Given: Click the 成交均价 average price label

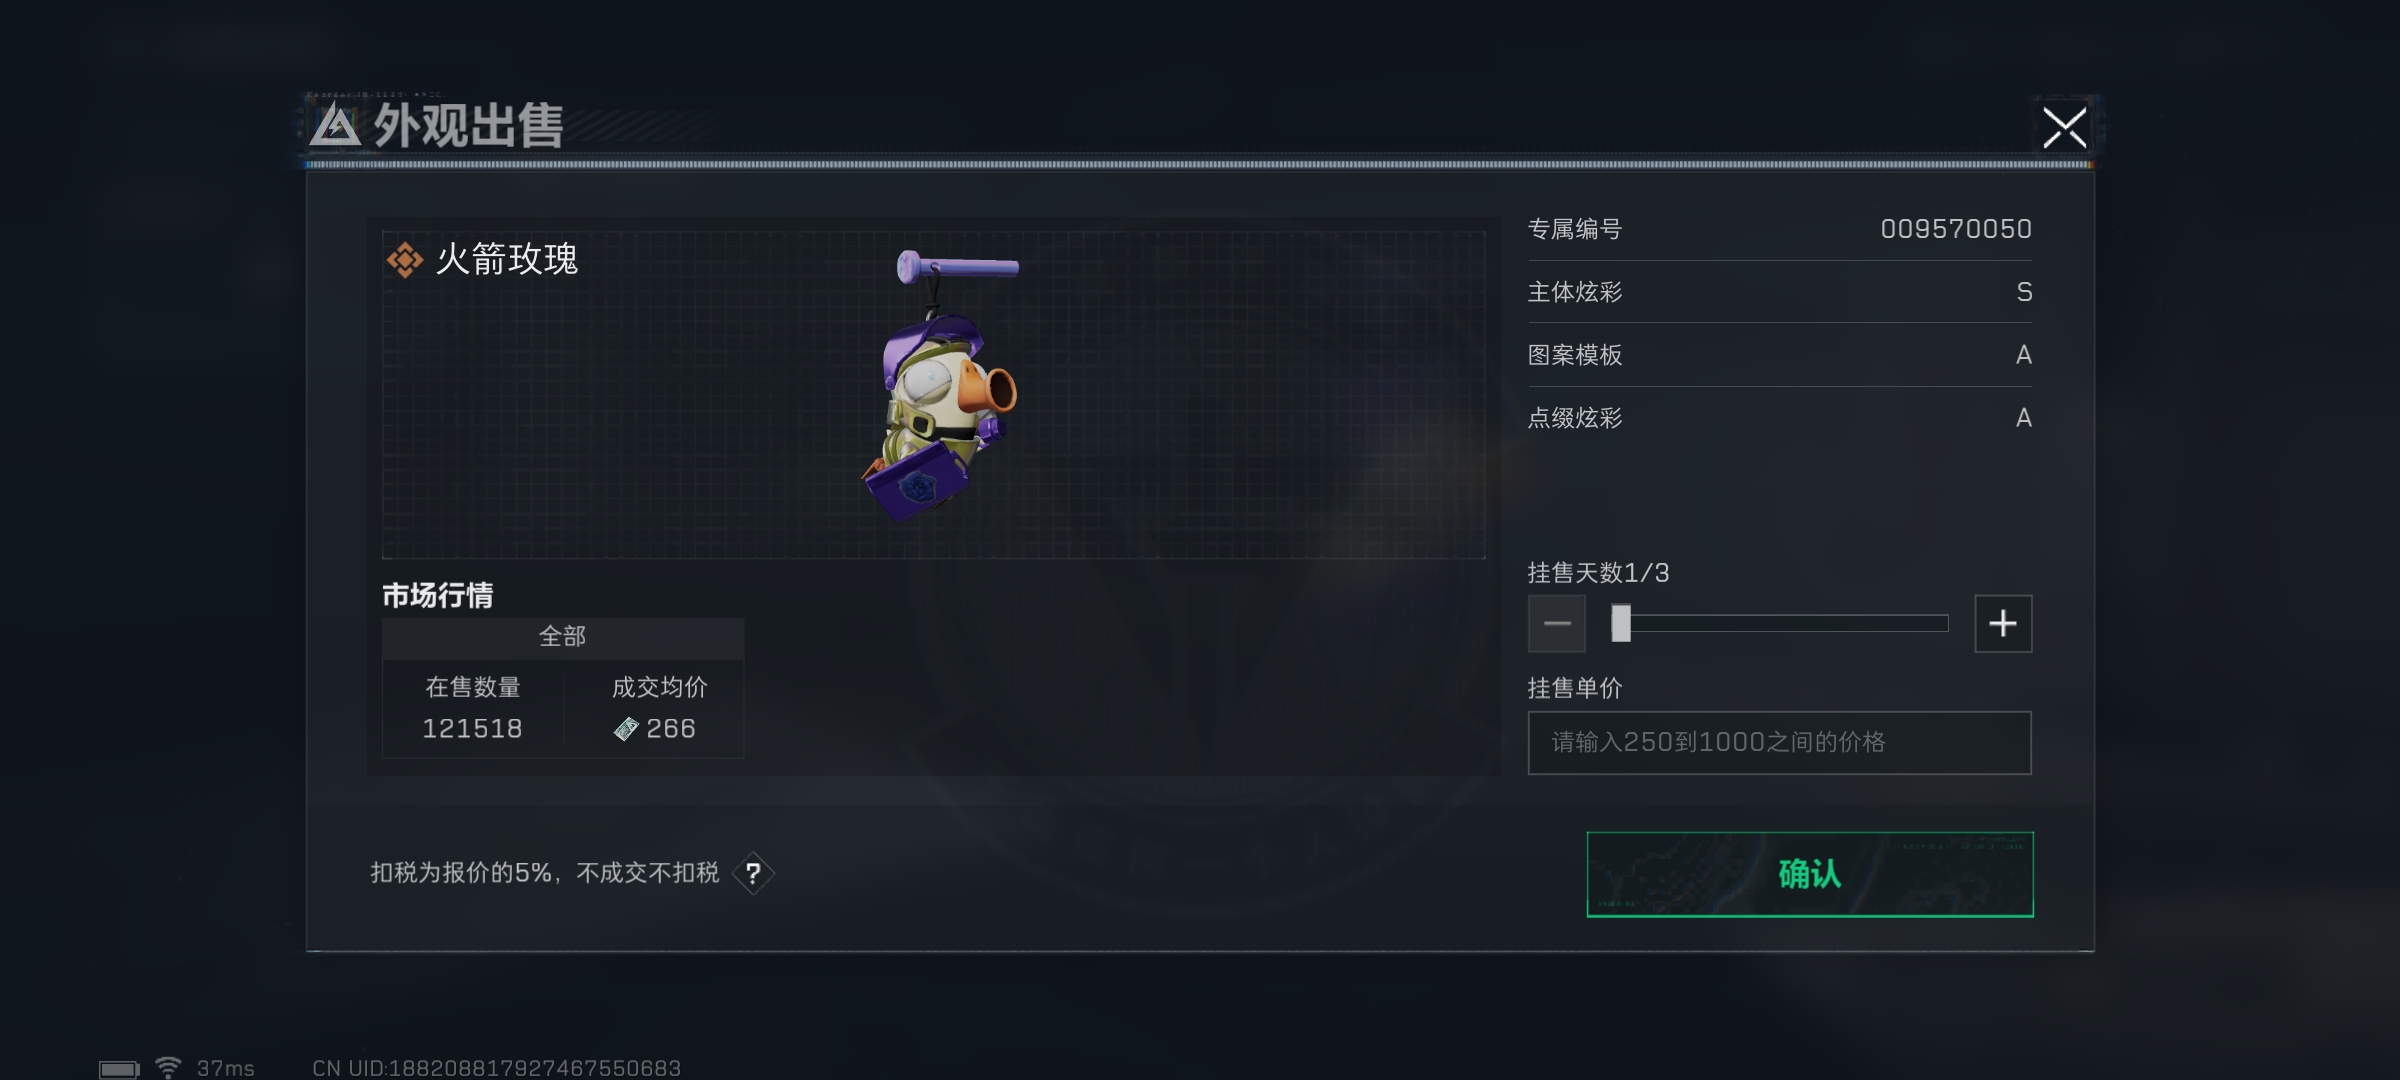Looking at the screenshot, I should (659, 688).
